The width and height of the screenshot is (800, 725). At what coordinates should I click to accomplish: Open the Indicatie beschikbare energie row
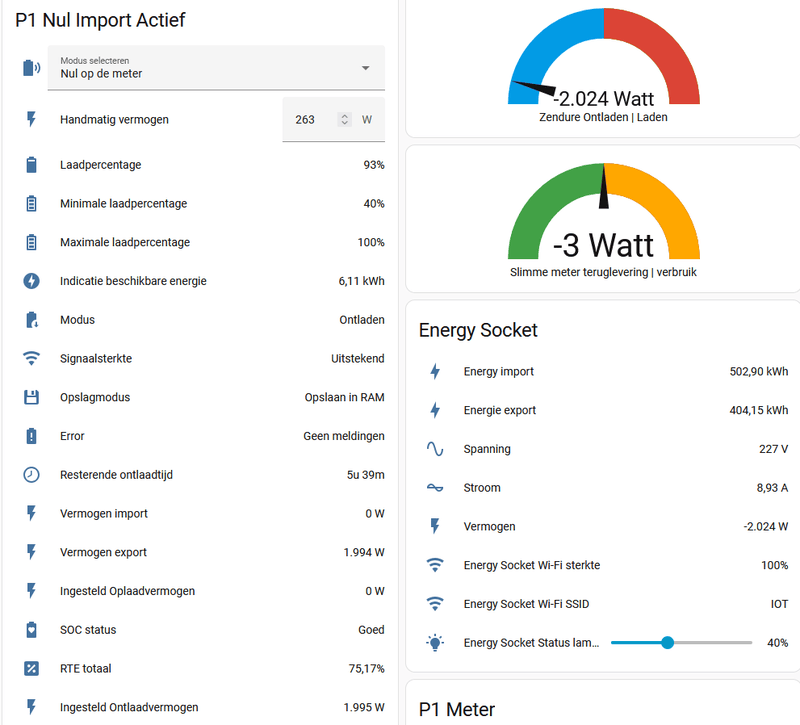coord(200,281)
